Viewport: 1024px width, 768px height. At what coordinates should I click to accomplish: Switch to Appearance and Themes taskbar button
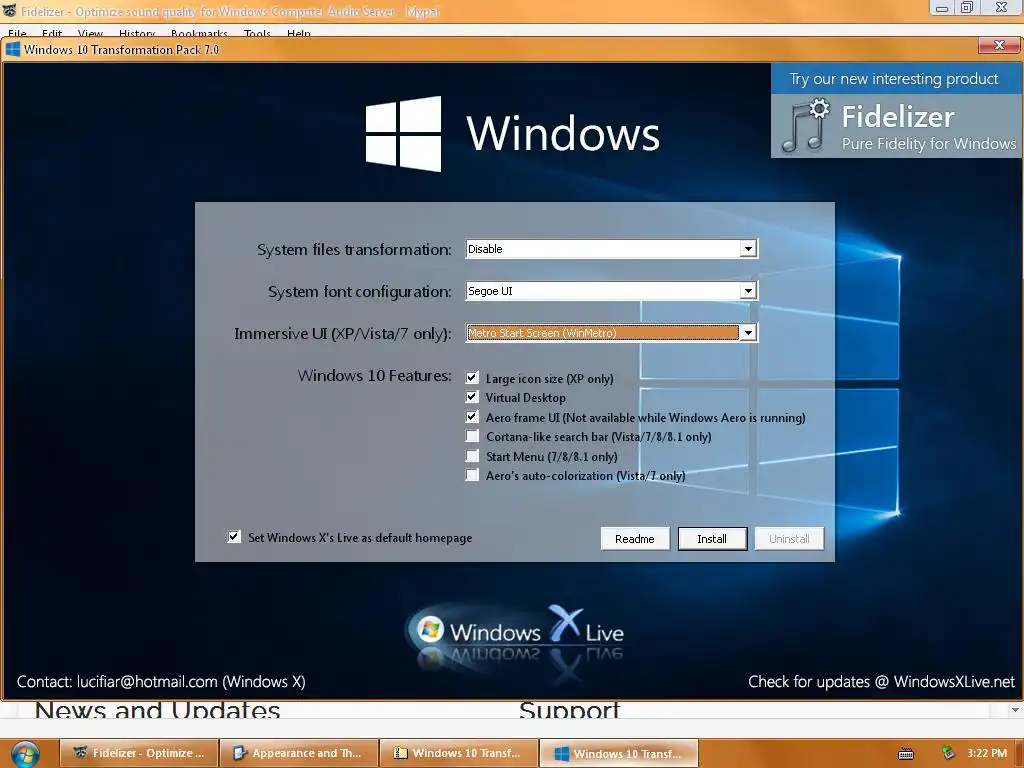coord(298,753)
